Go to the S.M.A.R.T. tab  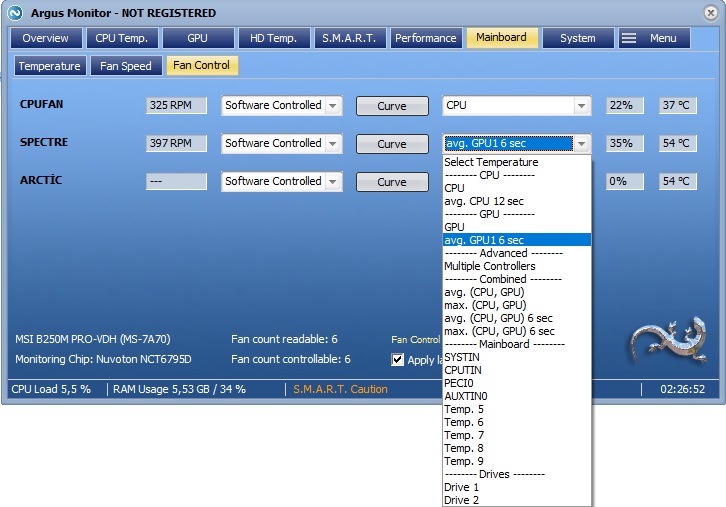click(350, 38)
